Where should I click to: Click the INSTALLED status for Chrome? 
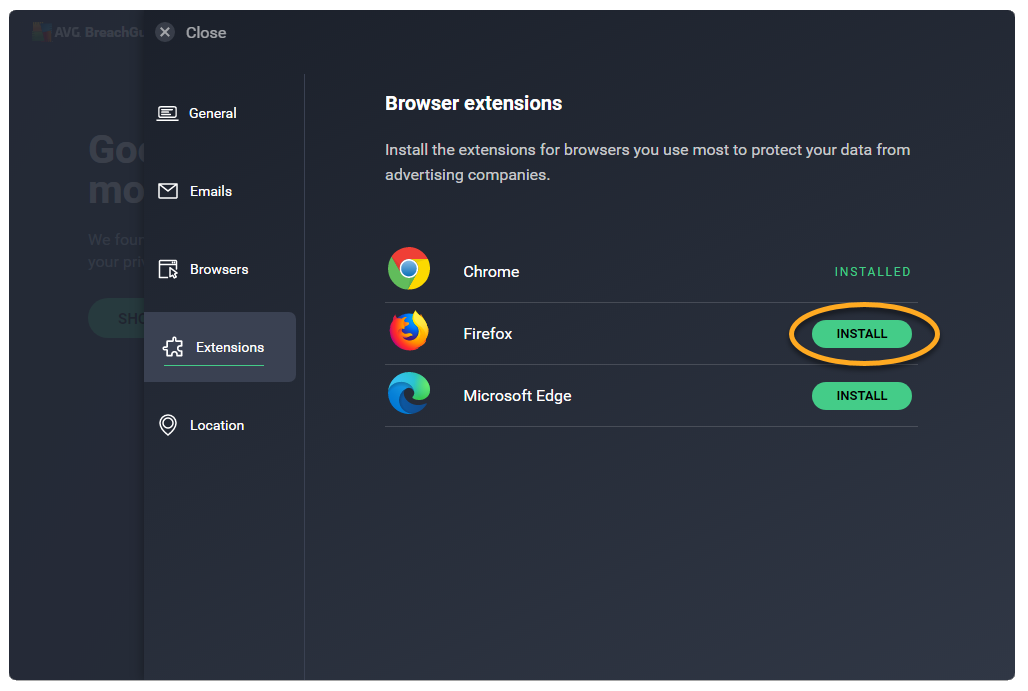click(x=872, y=272)
